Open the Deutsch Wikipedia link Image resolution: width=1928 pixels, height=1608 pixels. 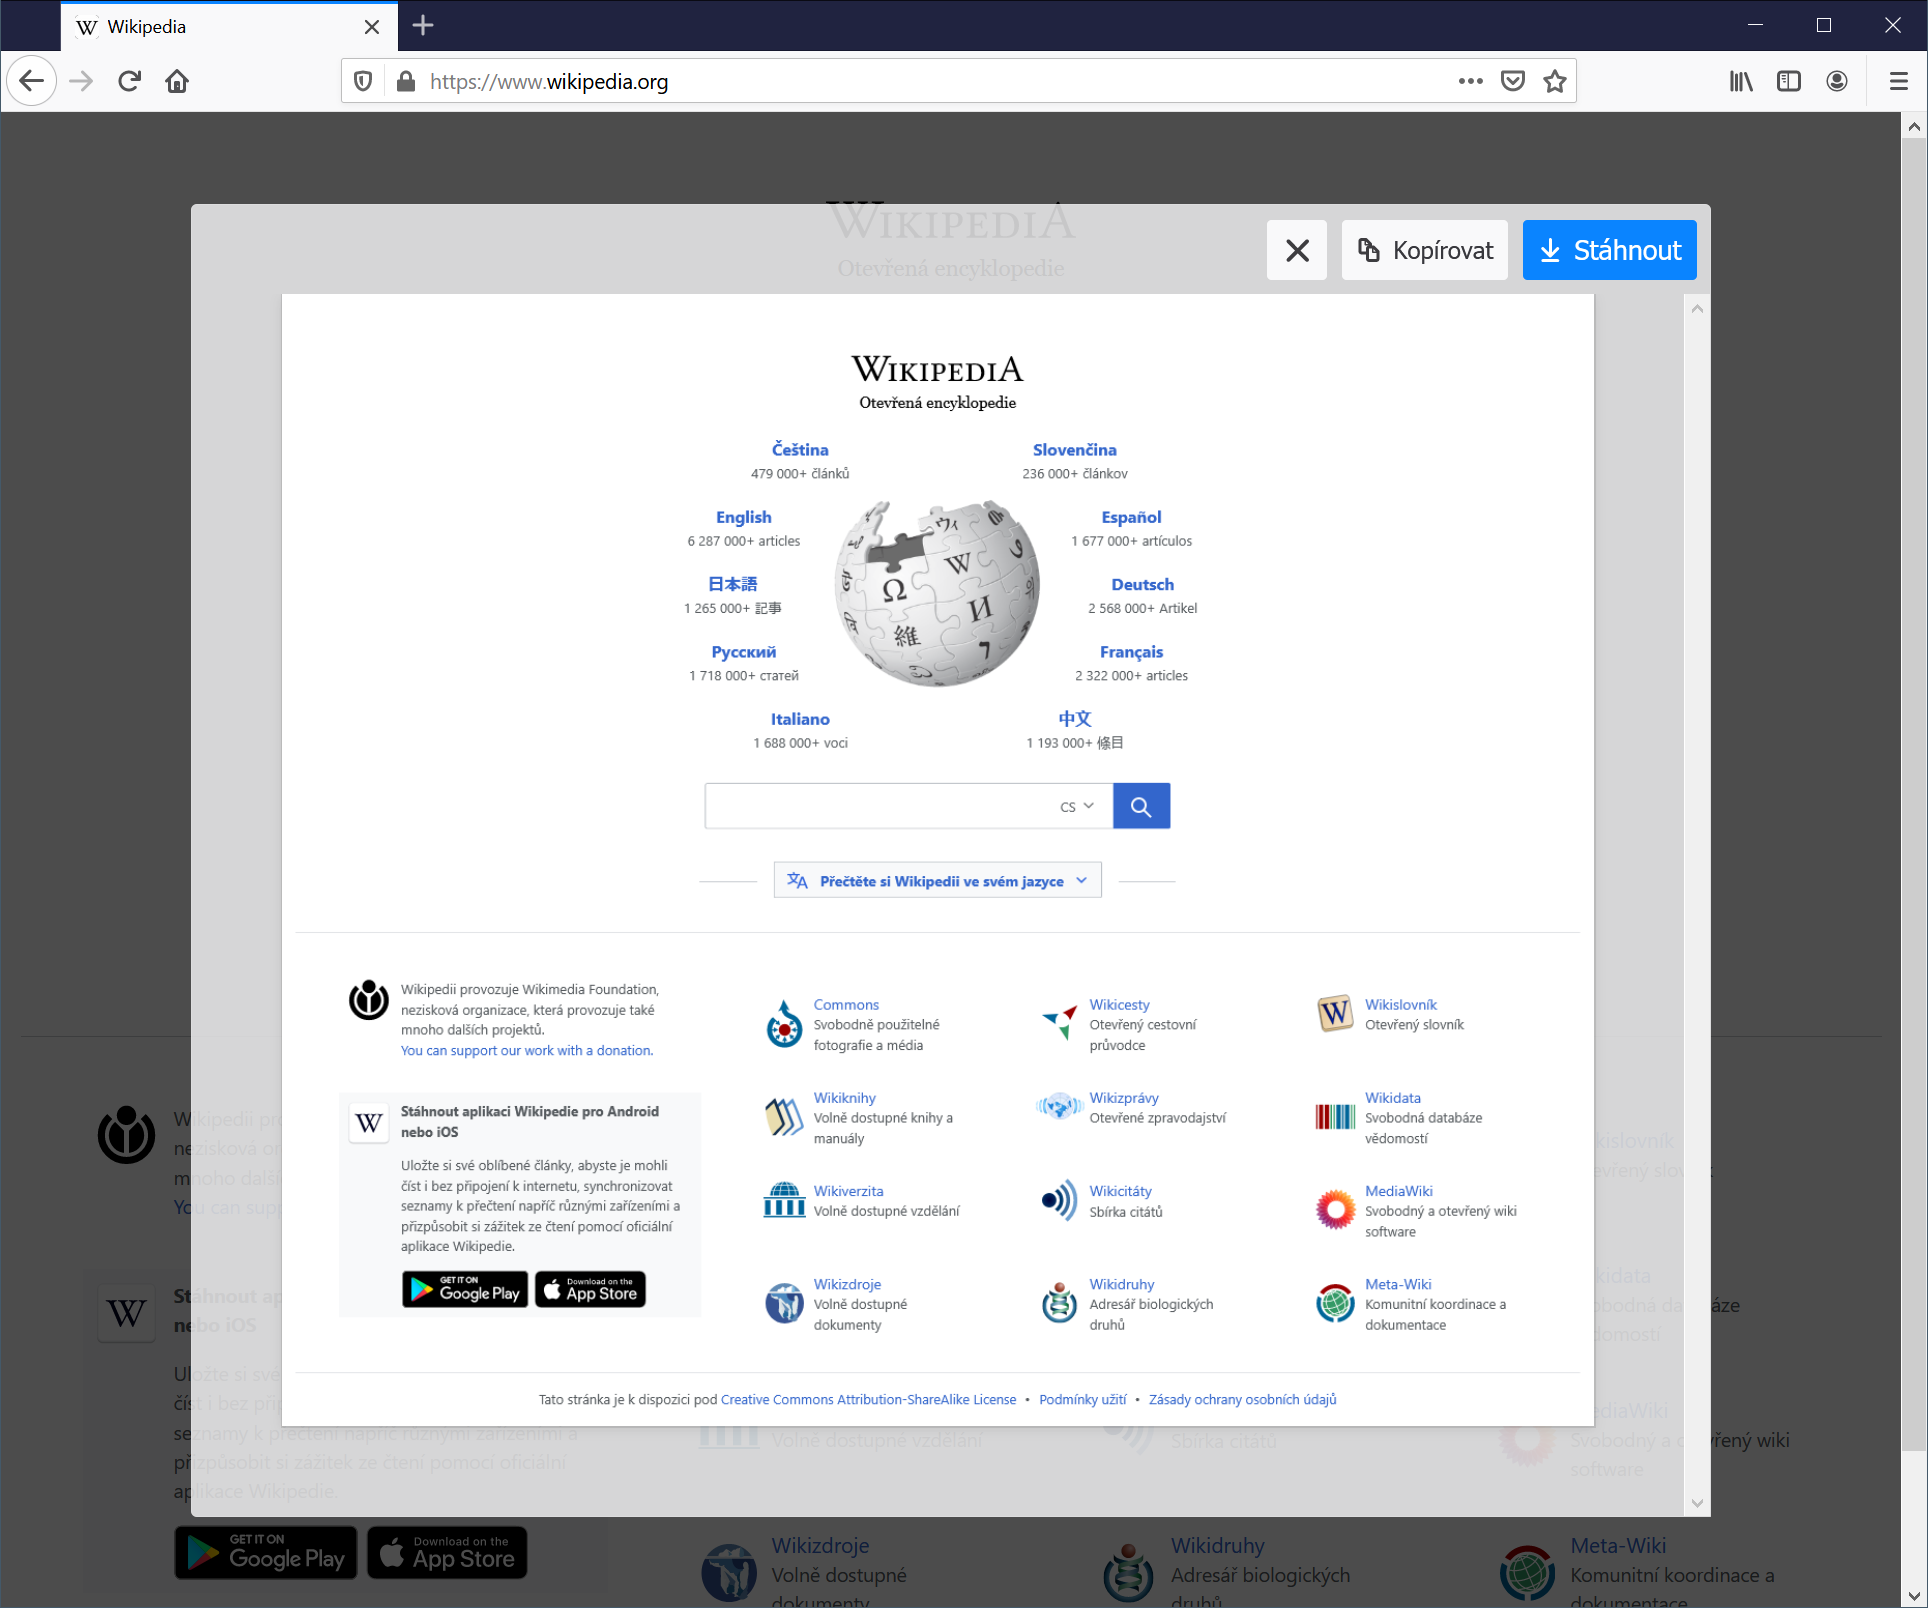click(1143, 584)
